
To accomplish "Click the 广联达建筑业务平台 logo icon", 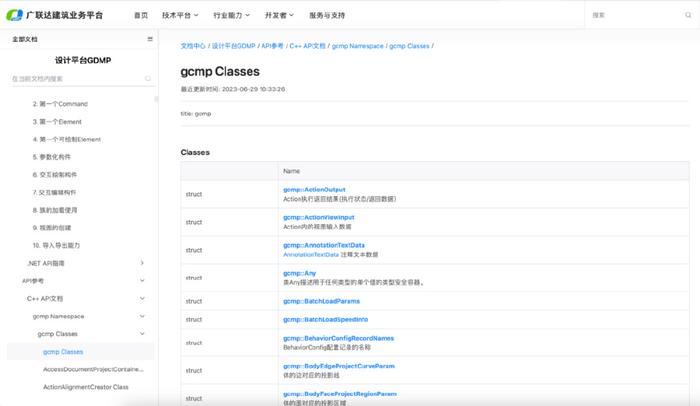I will 14,15.
